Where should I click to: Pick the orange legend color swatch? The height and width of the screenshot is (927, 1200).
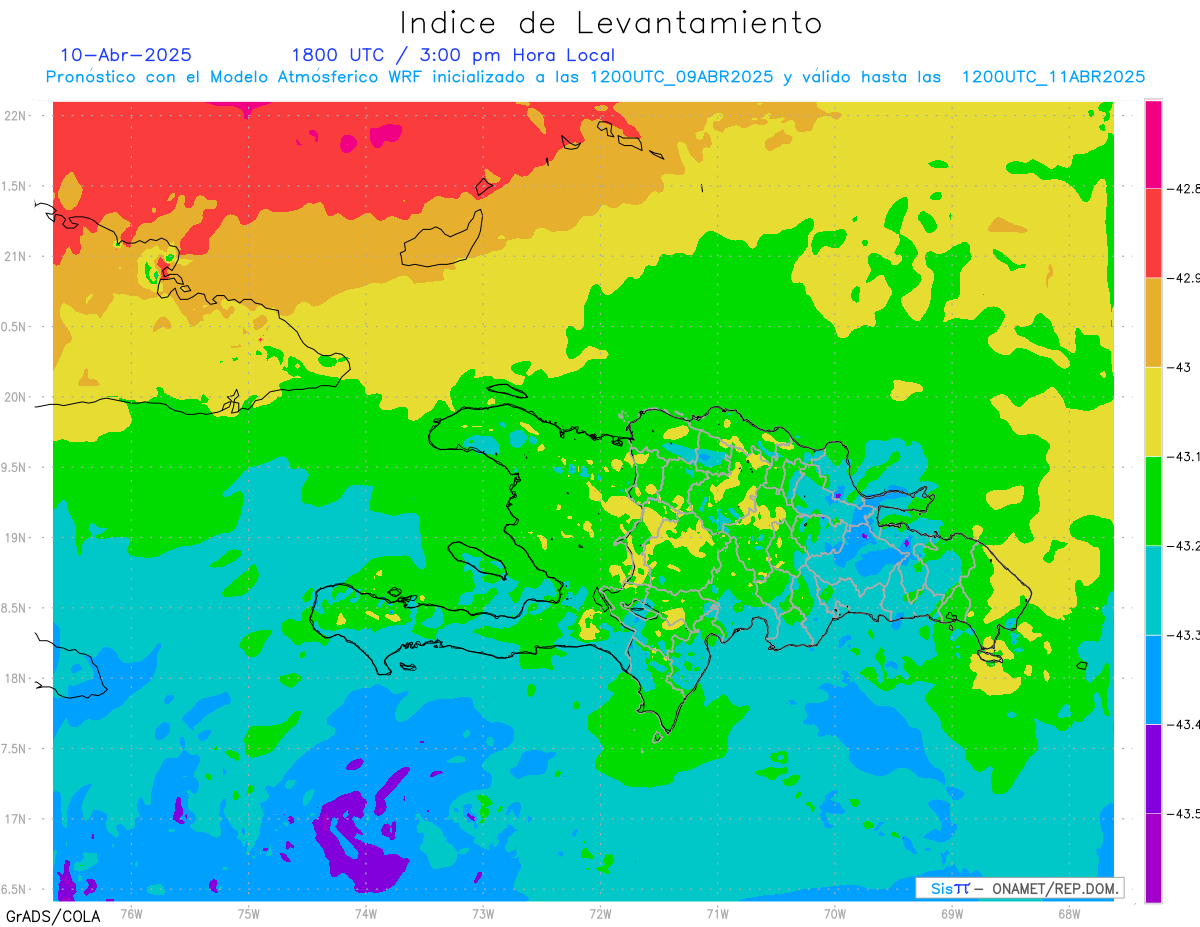1153,322
